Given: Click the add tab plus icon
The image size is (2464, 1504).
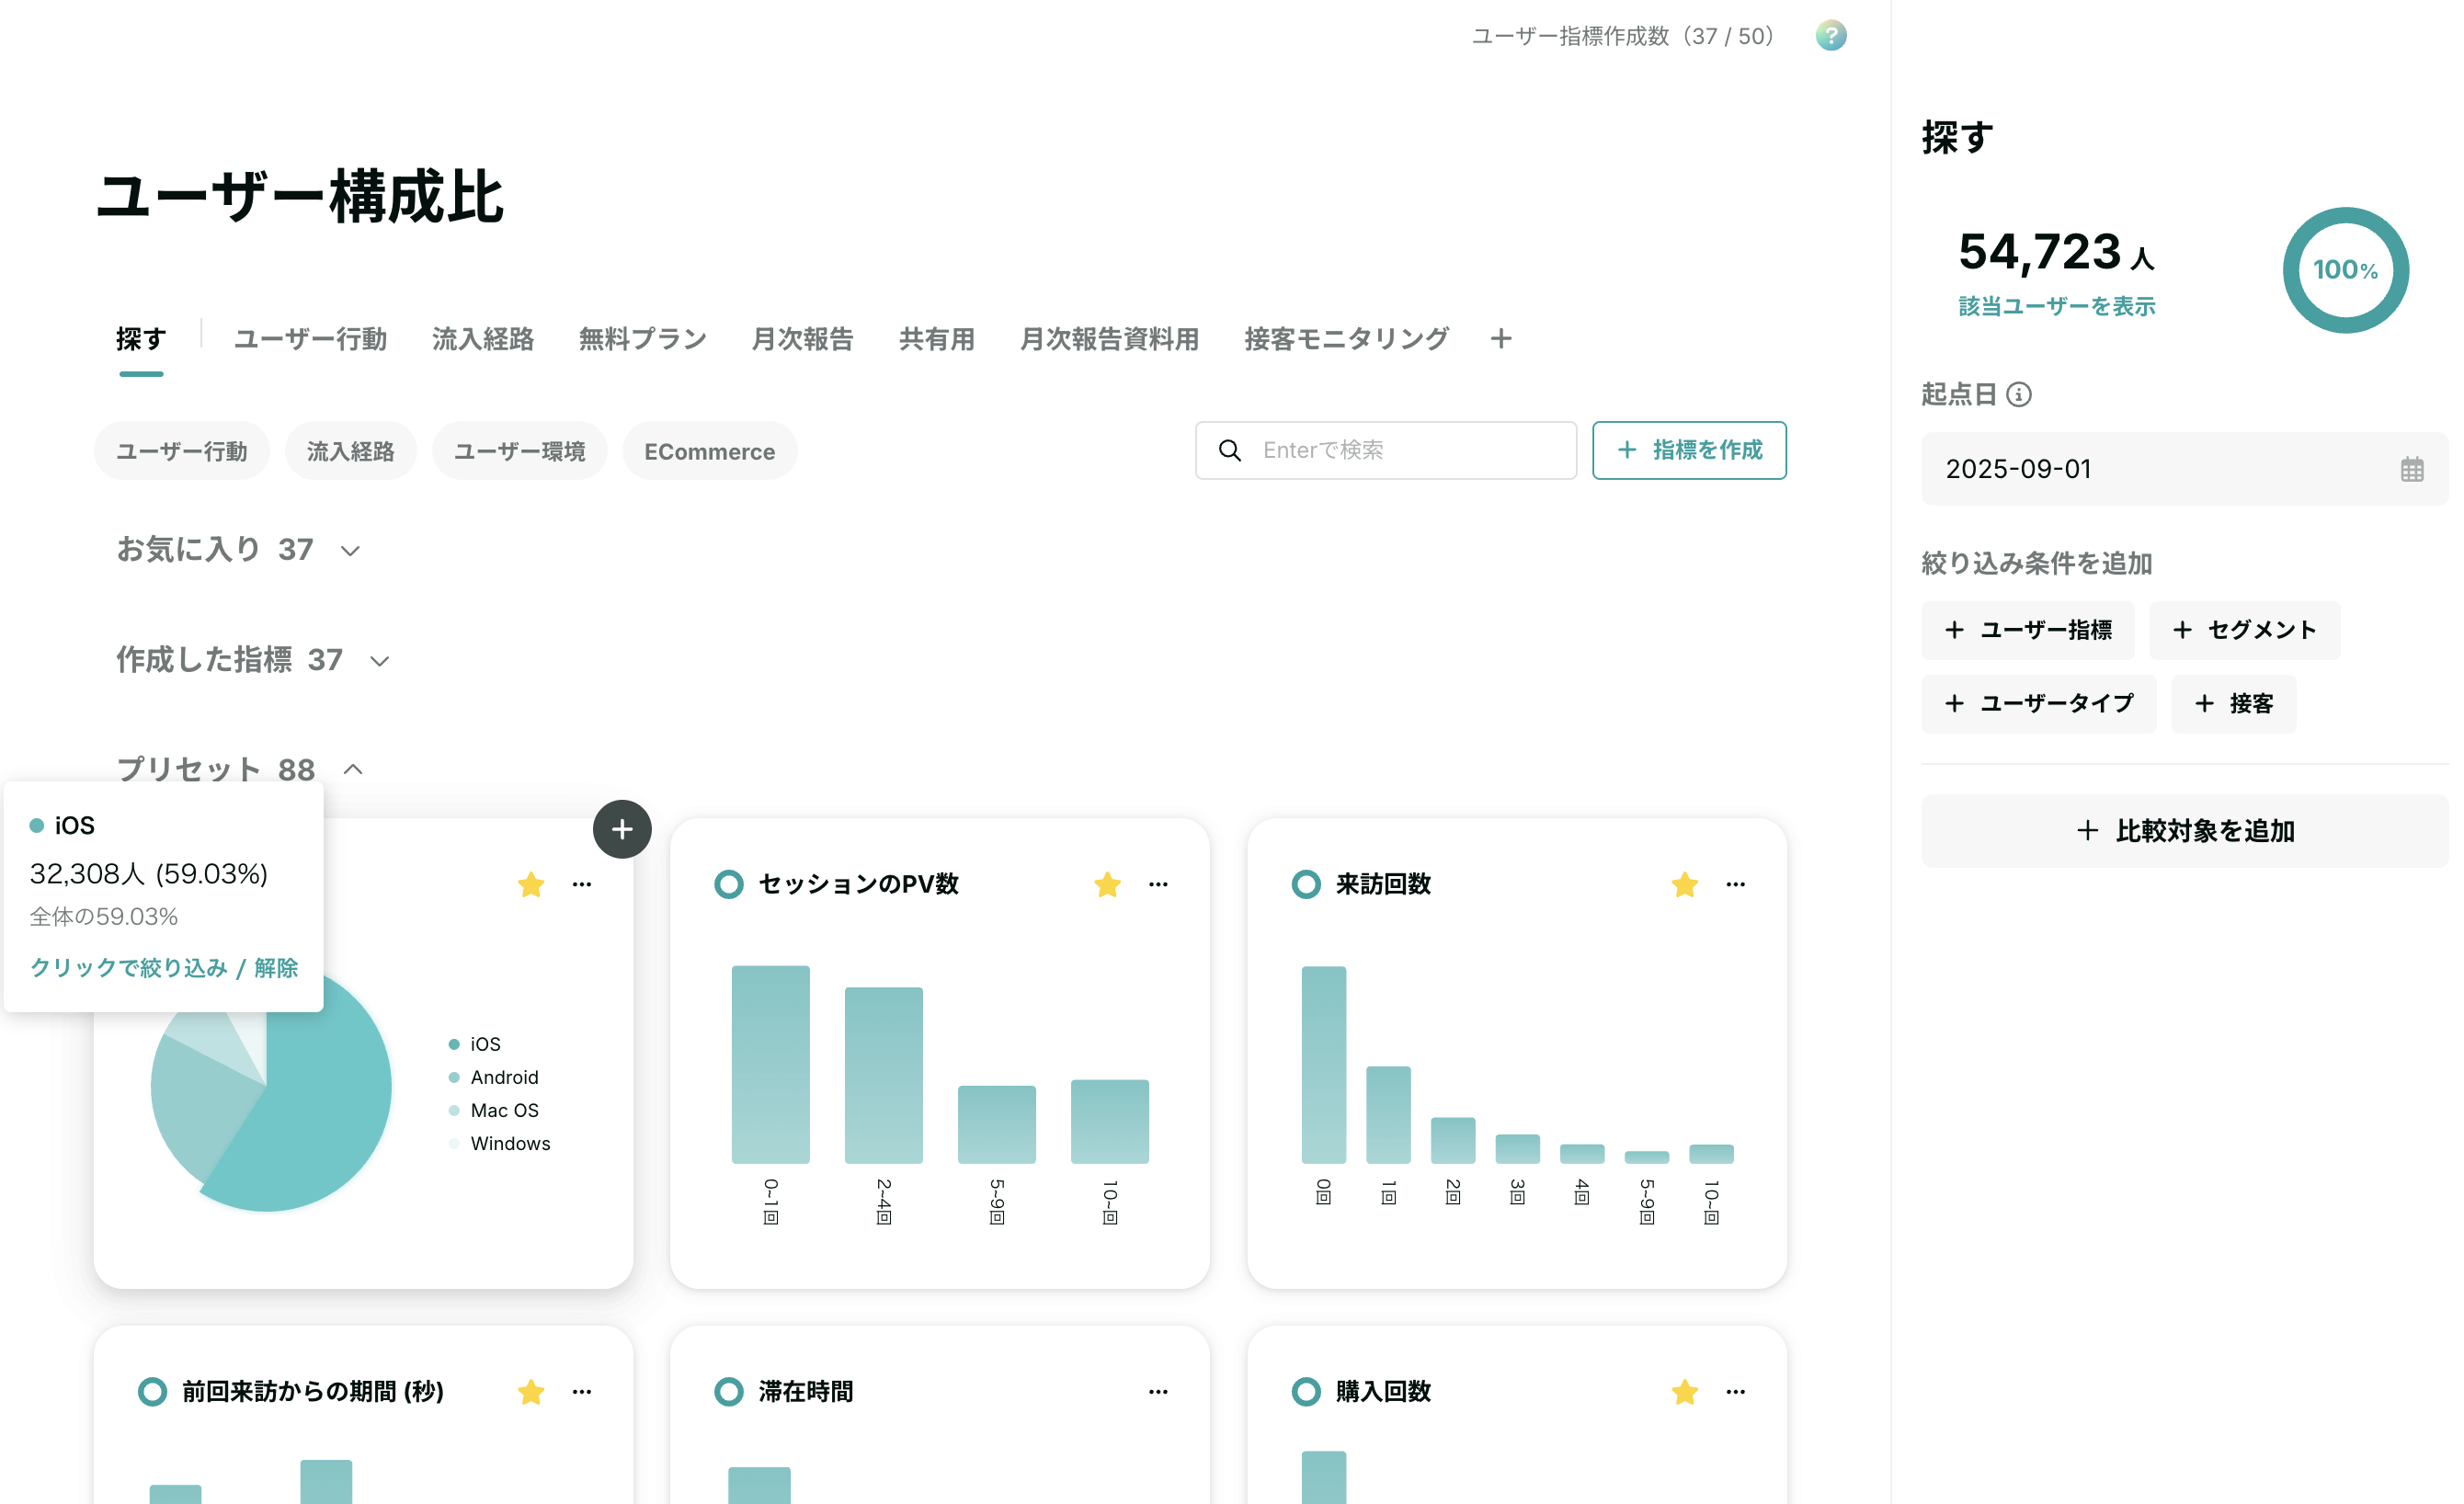Looking at the screenshot, I should click(1500, 339).
